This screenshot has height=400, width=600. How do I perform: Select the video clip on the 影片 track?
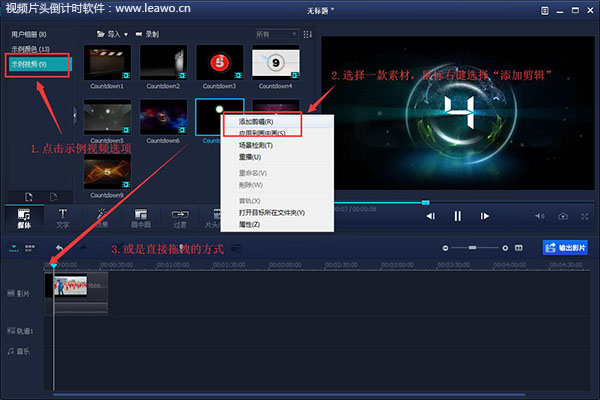pyautogui.click(x=81, y=286)
